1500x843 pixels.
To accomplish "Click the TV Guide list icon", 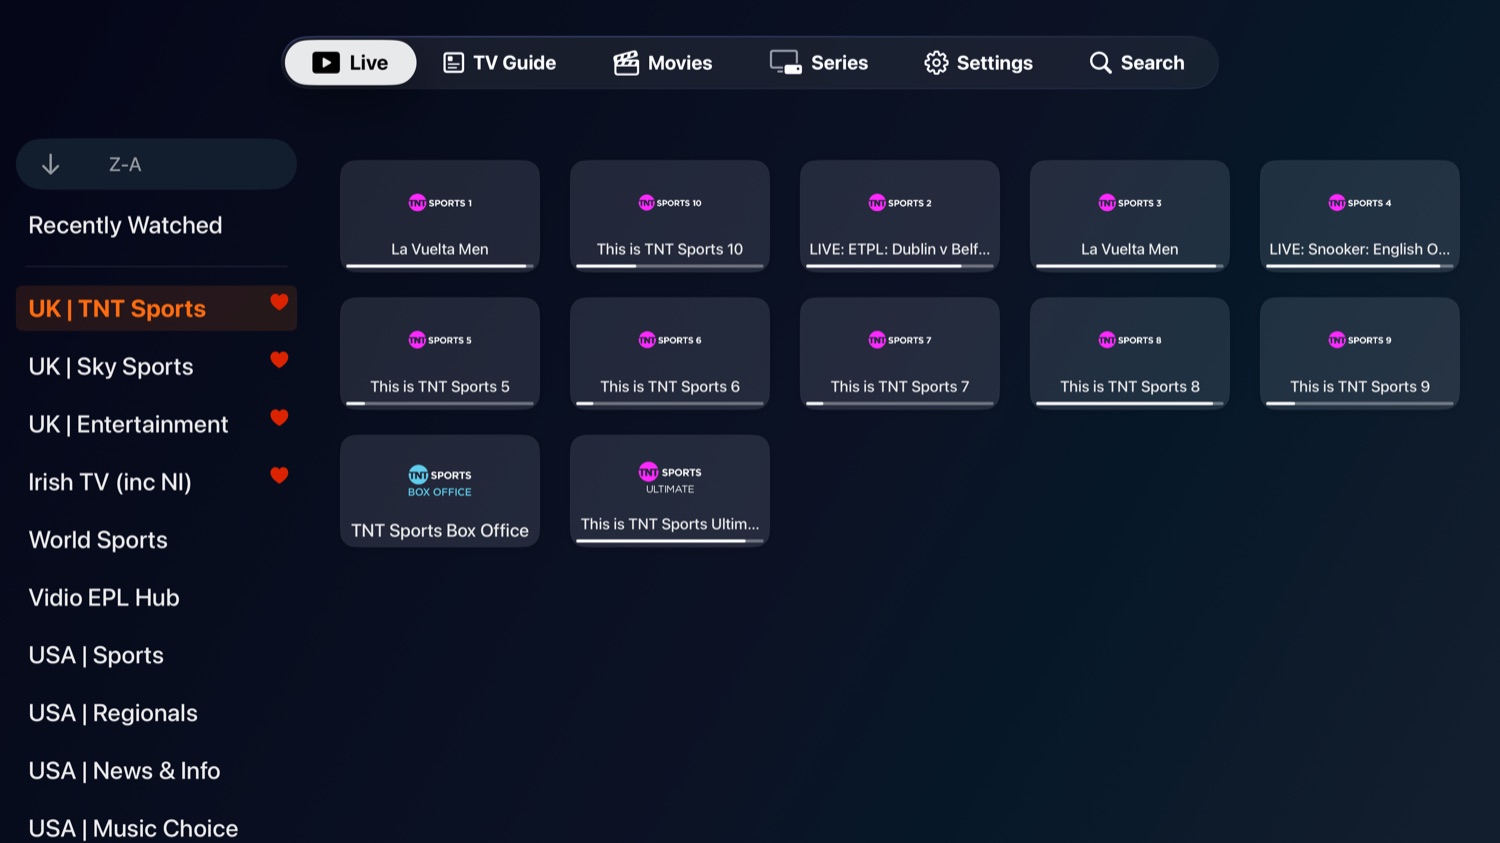I will (x=453, y=63).
